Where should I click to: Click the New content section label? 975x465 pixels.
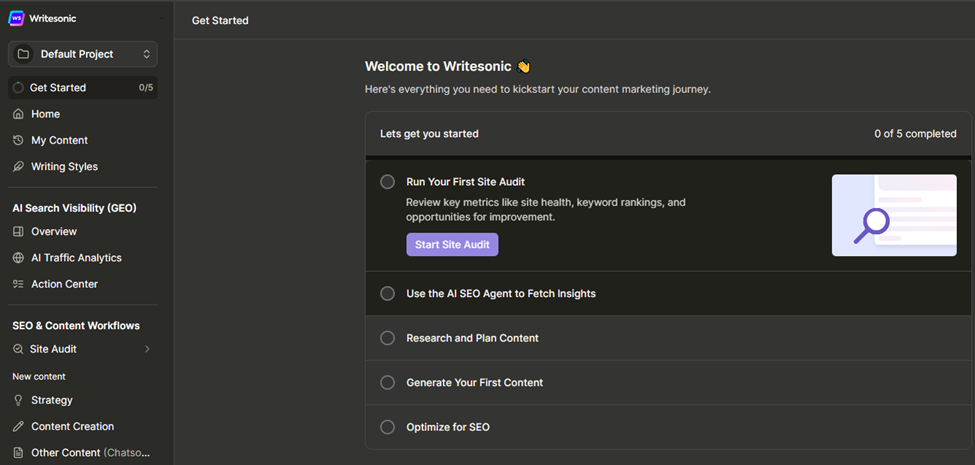[39, 376]
